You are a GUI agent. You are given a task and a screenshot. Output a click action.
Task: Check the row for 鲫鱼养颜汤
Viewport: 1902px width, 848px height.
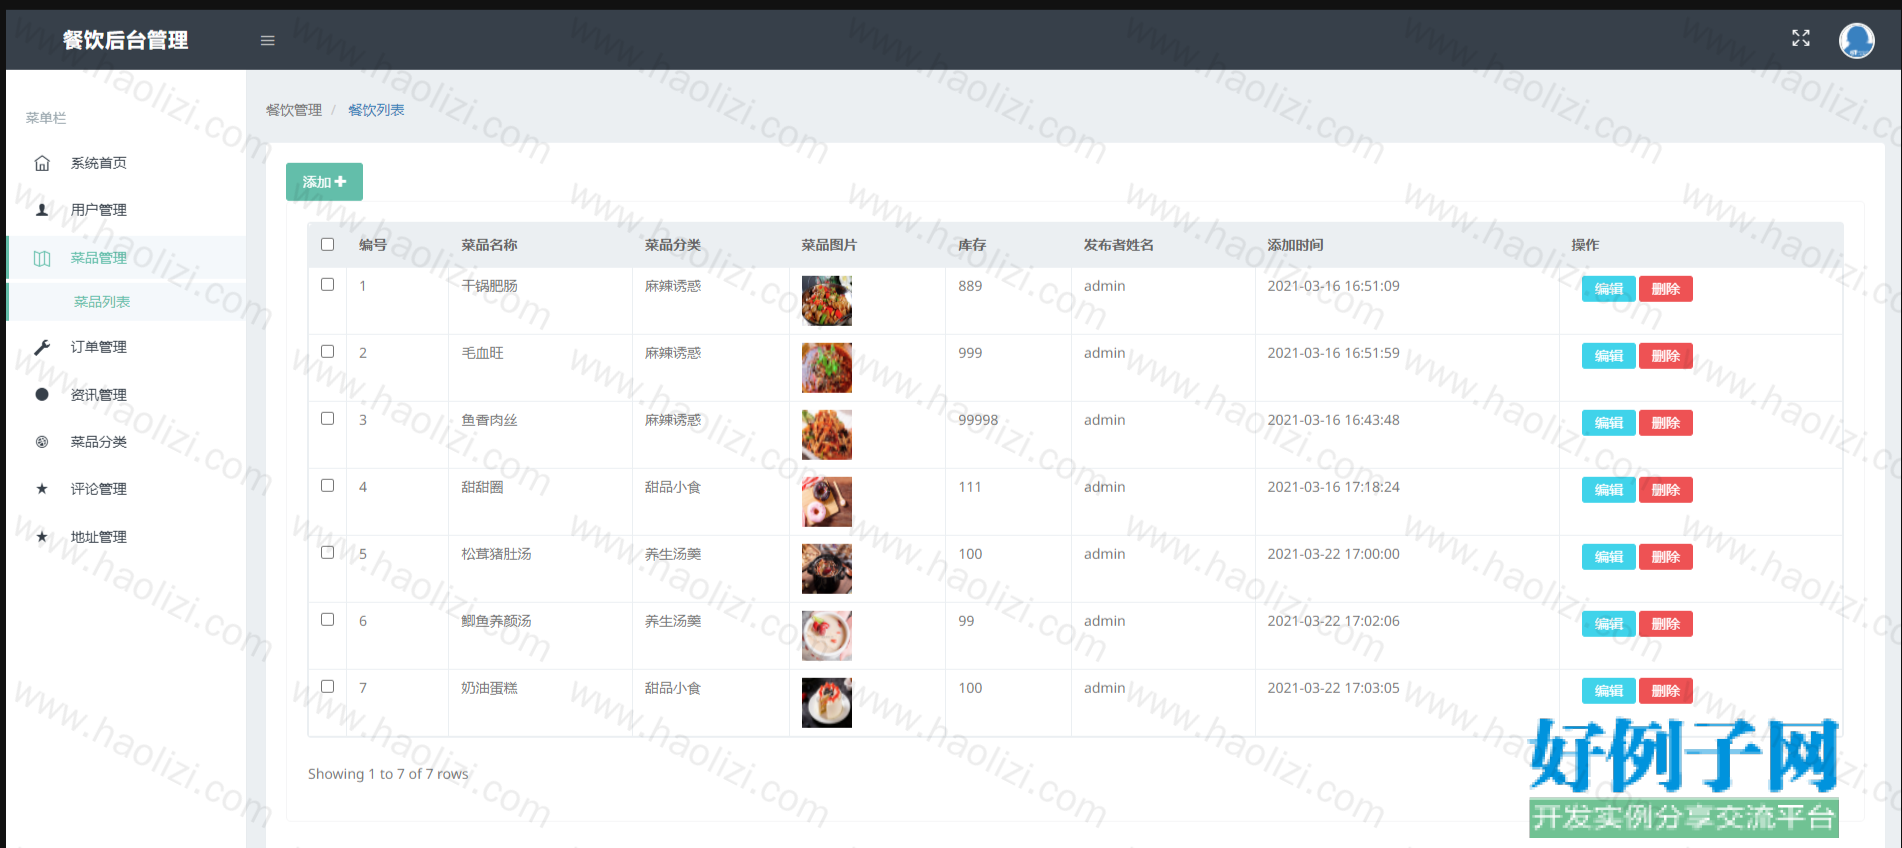click(x=327, y=619)
